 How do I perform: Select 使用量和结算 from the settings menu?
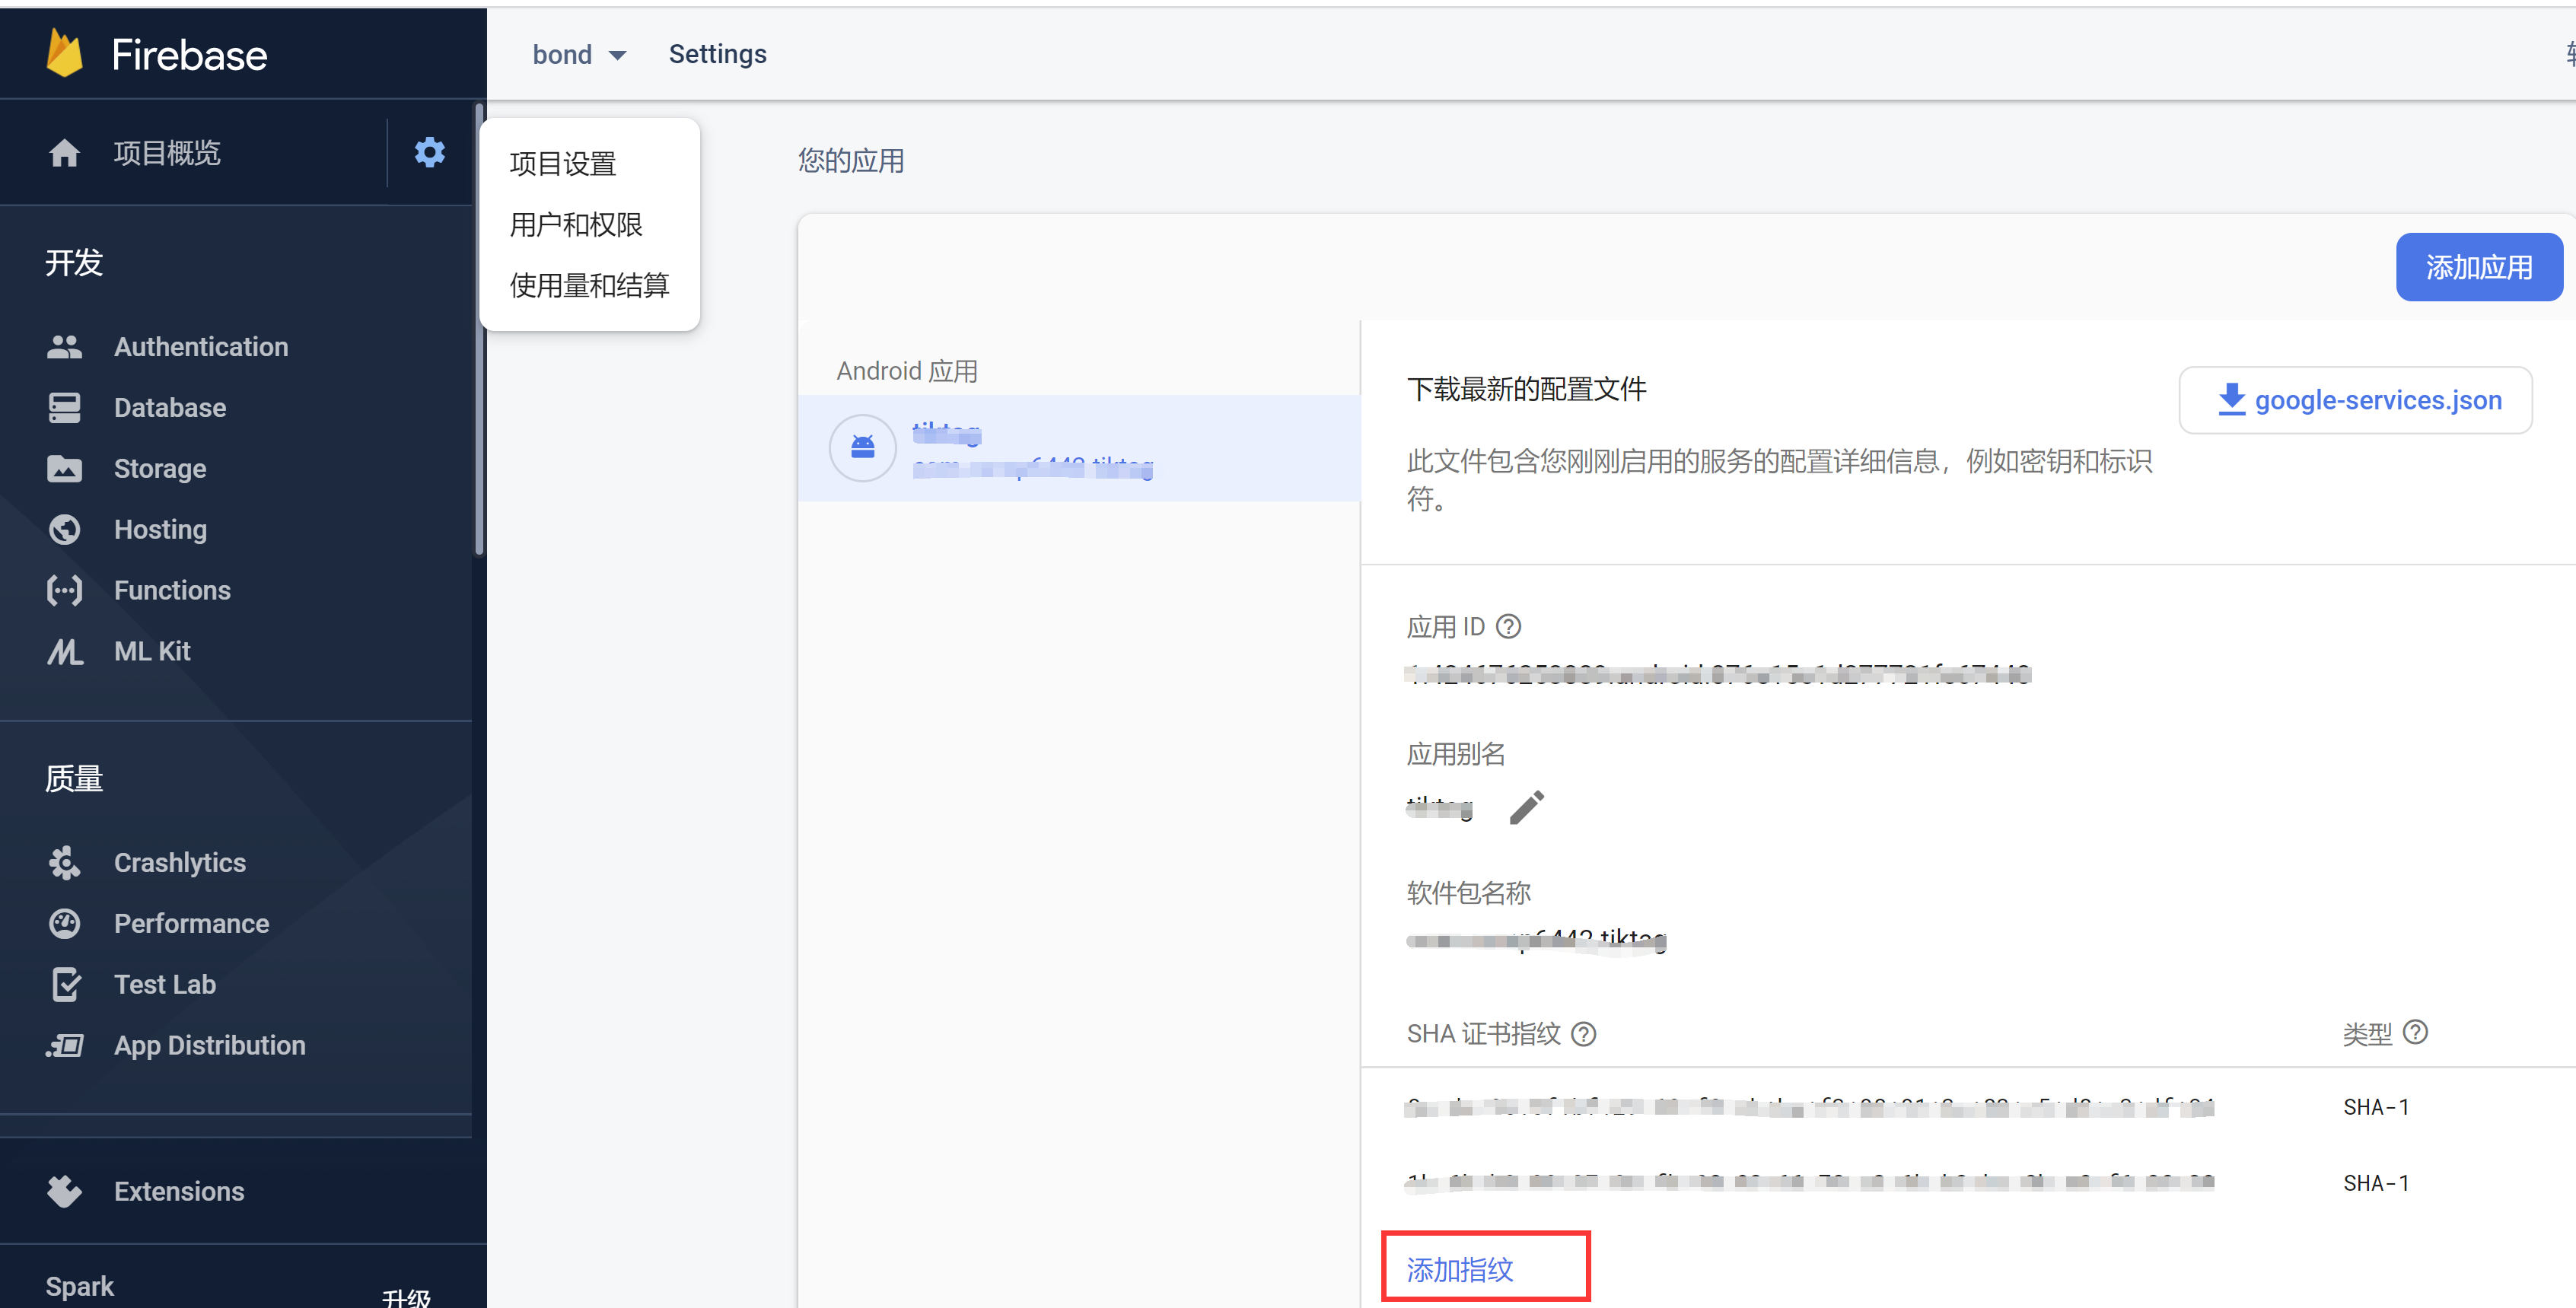pyautogui.click(x=590, y=285)
